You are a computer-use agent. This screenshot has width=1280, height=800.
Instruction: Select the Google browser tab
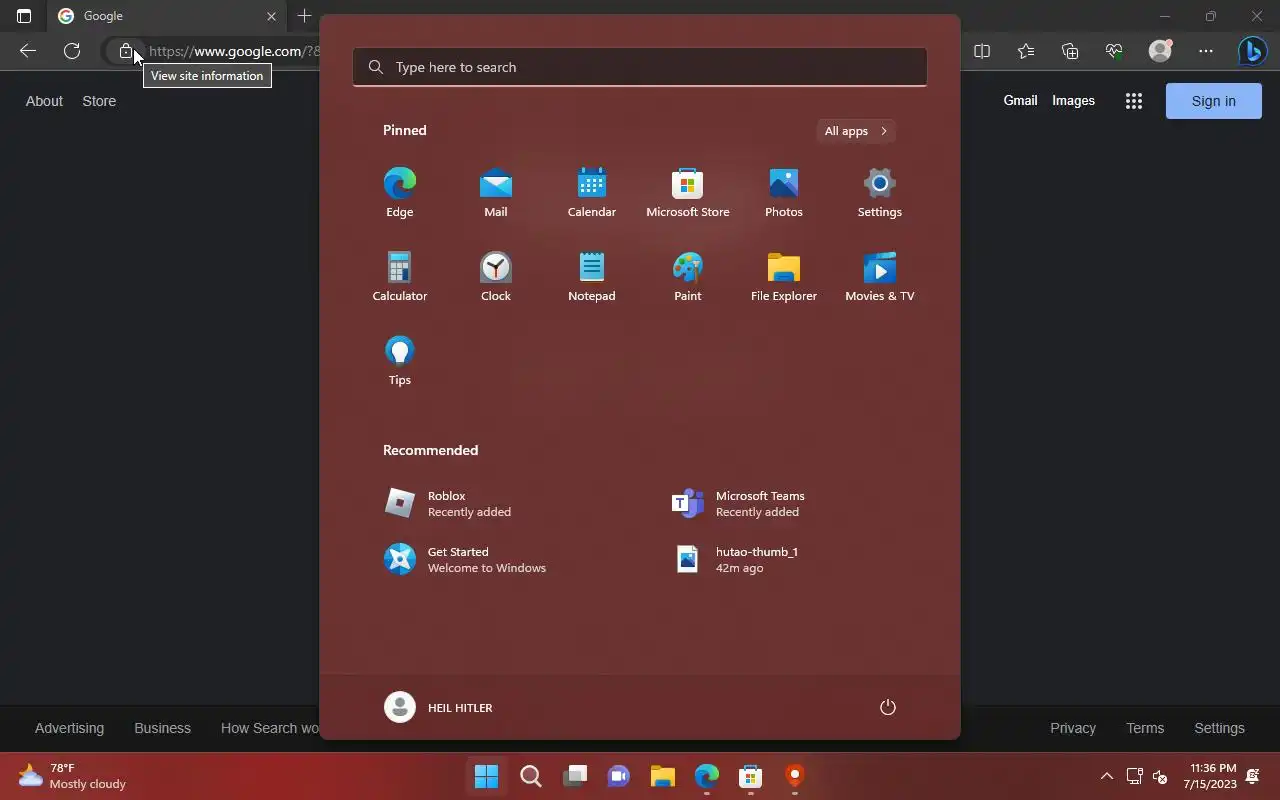pos(167,16)
